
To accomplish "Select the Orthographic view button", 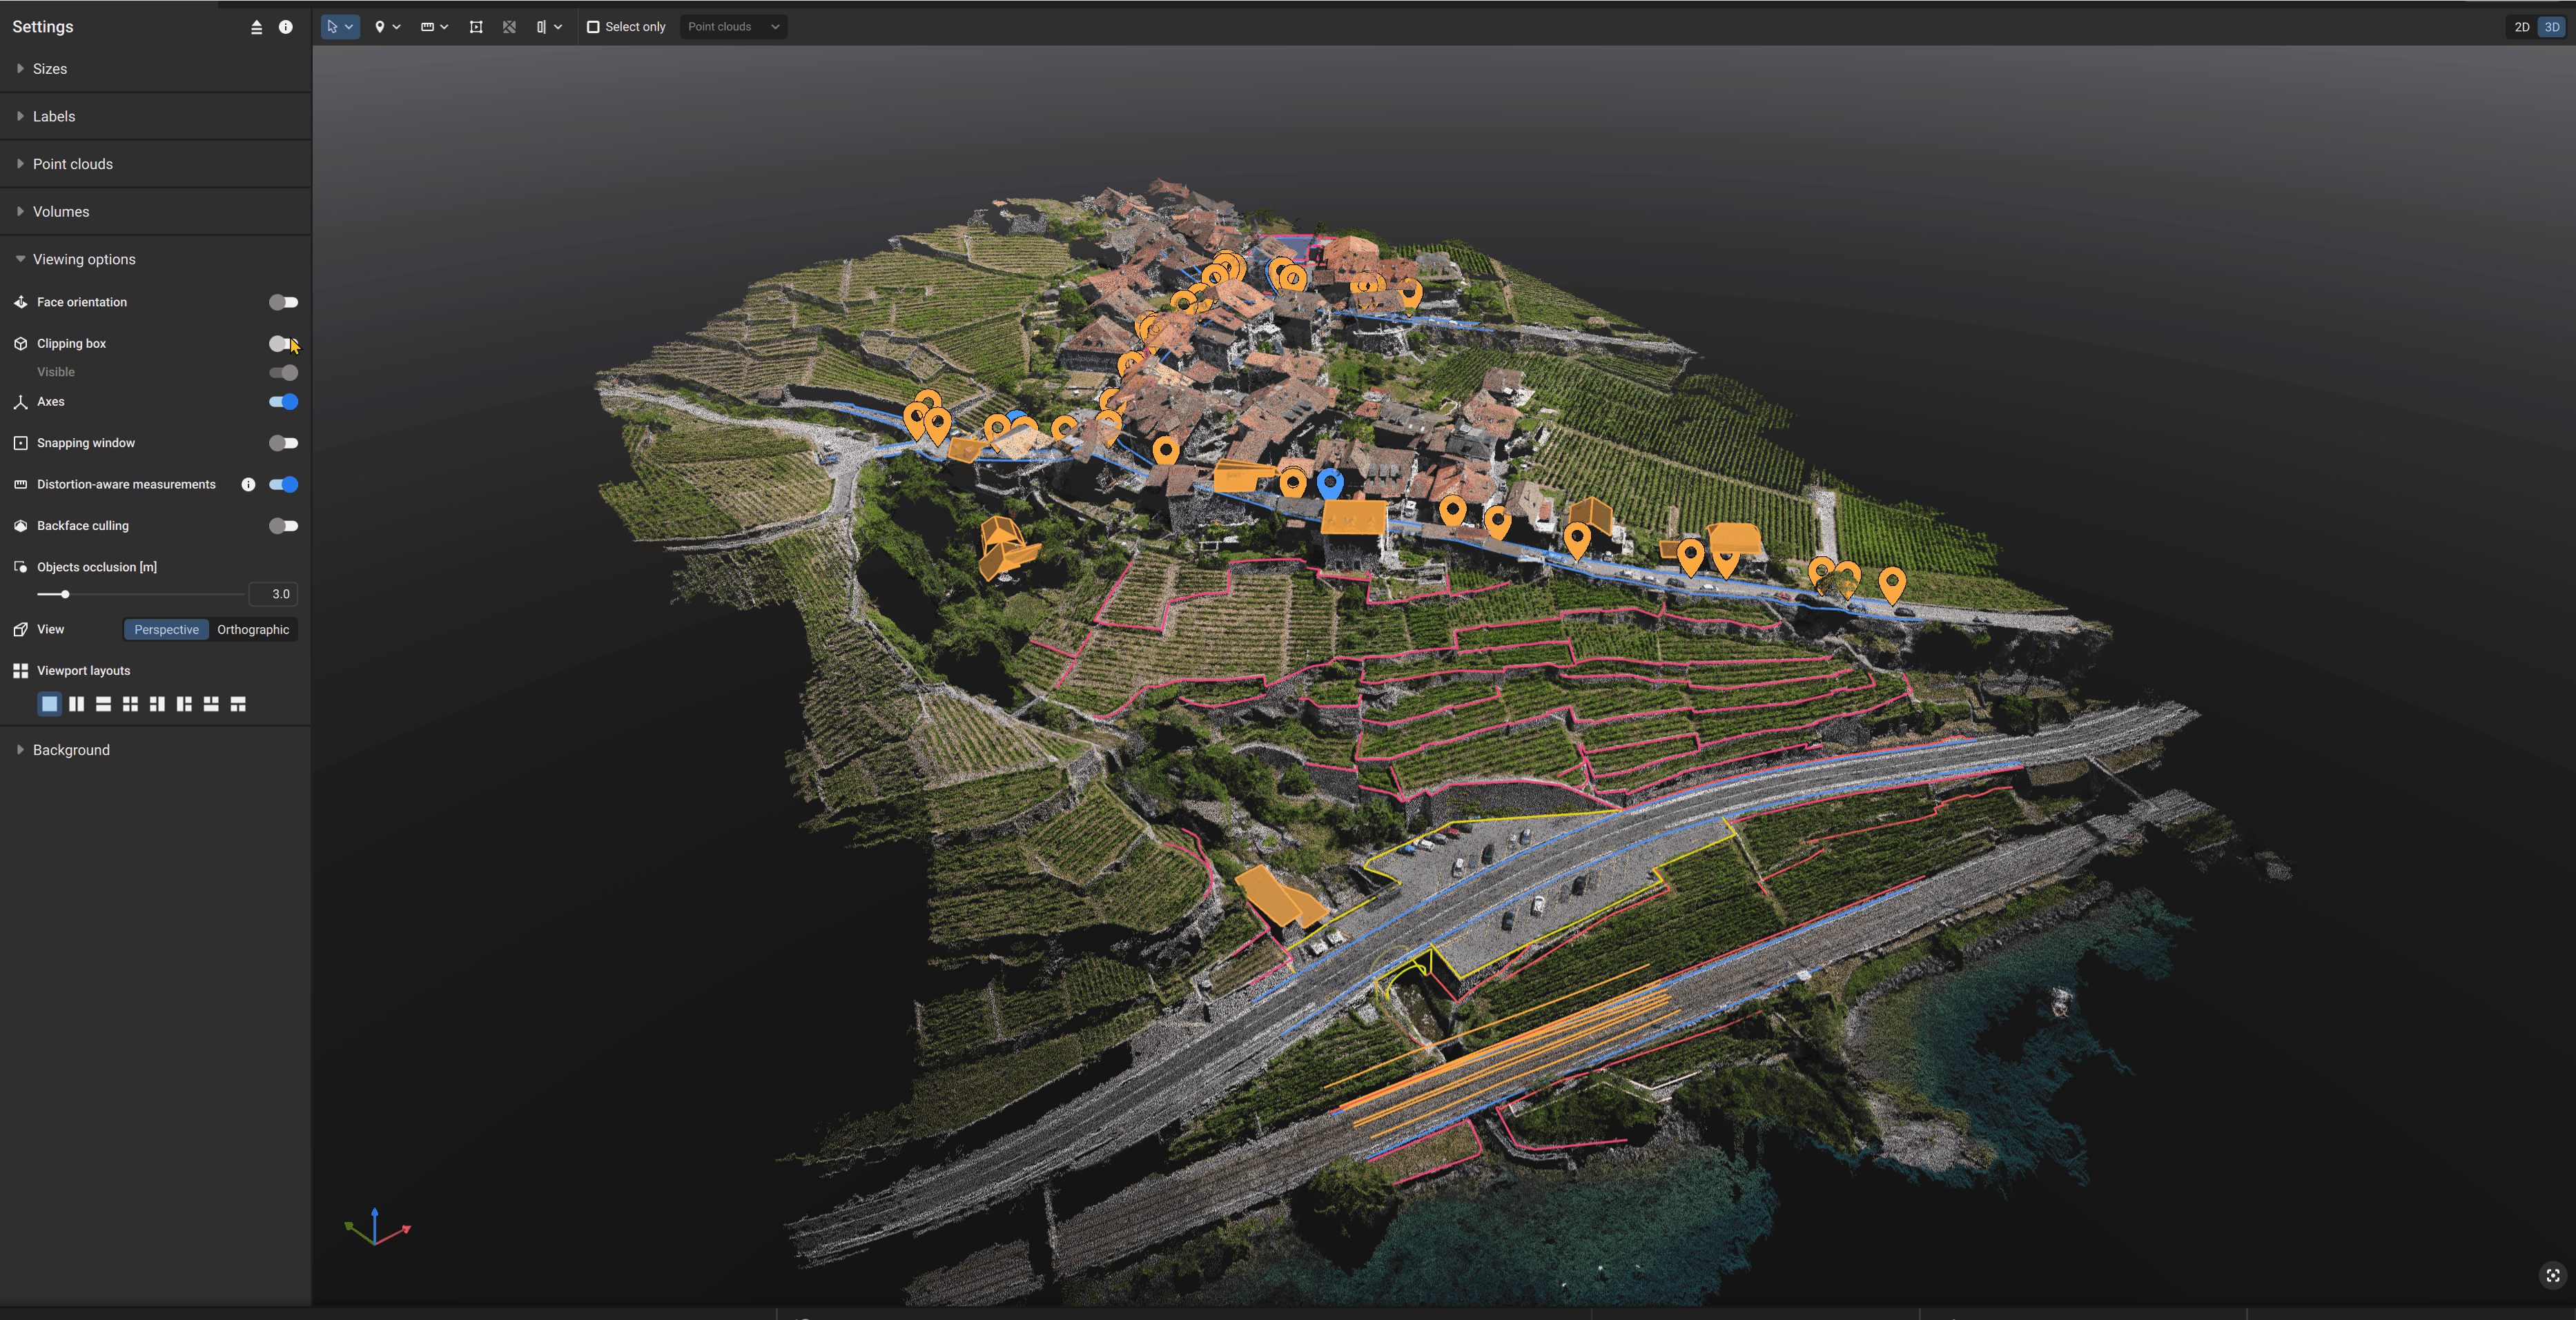I will click(x=253, y=629).
